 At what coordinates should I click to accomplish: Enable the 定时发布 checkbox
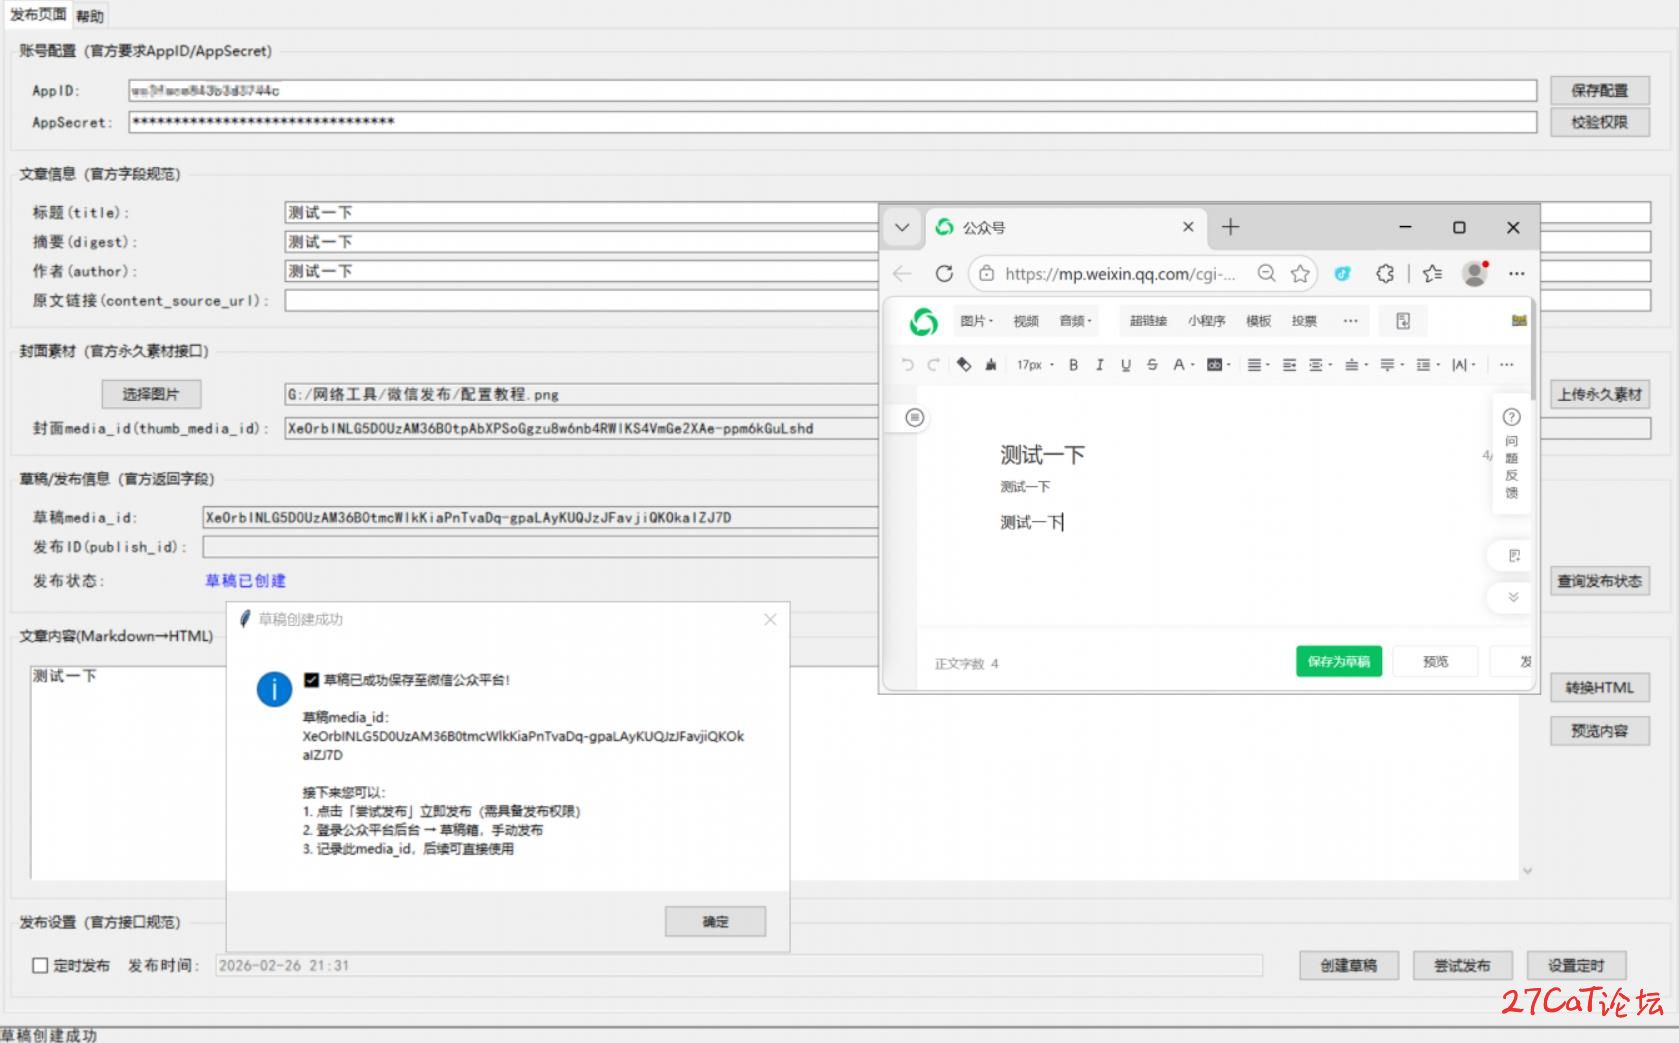40,965
